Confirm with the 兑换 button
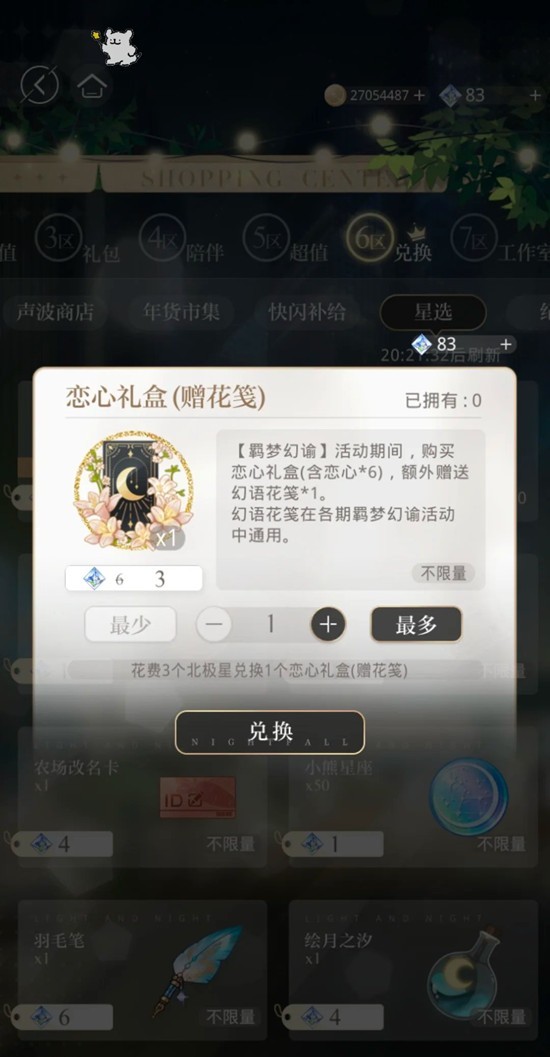This screenshot has height=1057, width=550. (x=270, y=732)
